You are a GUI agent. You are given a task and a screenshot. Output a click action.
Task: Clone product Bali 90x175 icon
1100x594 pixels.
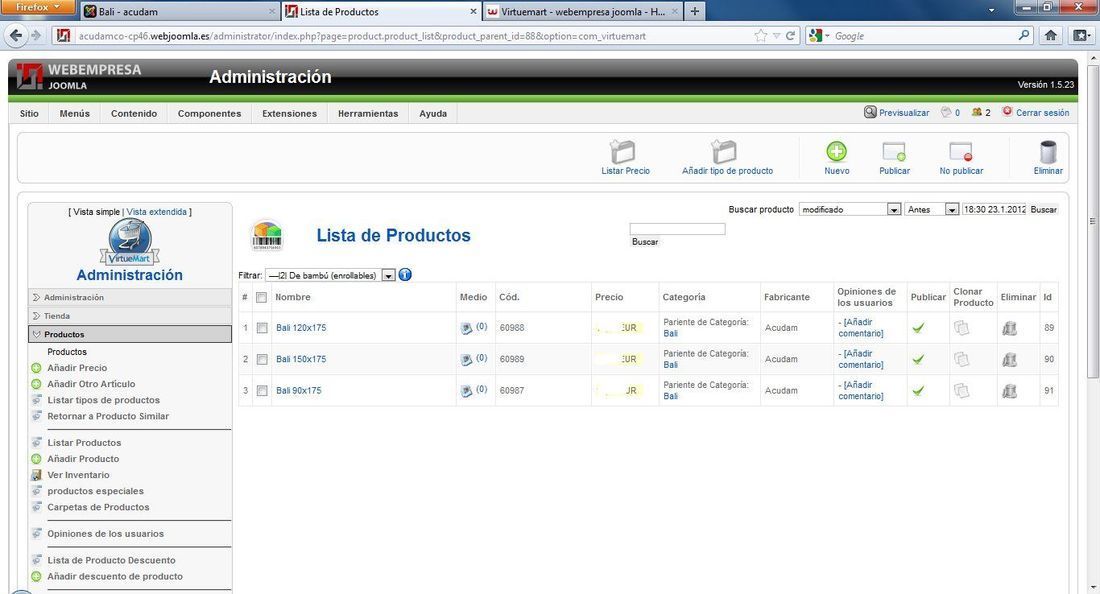(962, 391)
